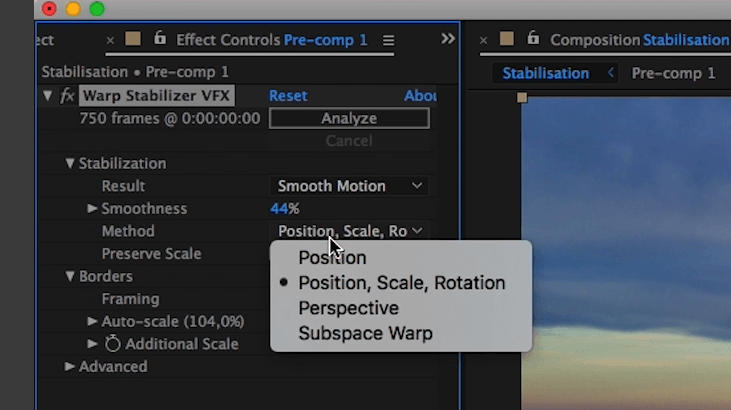The height and width of the screenshot is (410, 731).
Task: Collapse the Stabilization group
Action: [69, 163]
